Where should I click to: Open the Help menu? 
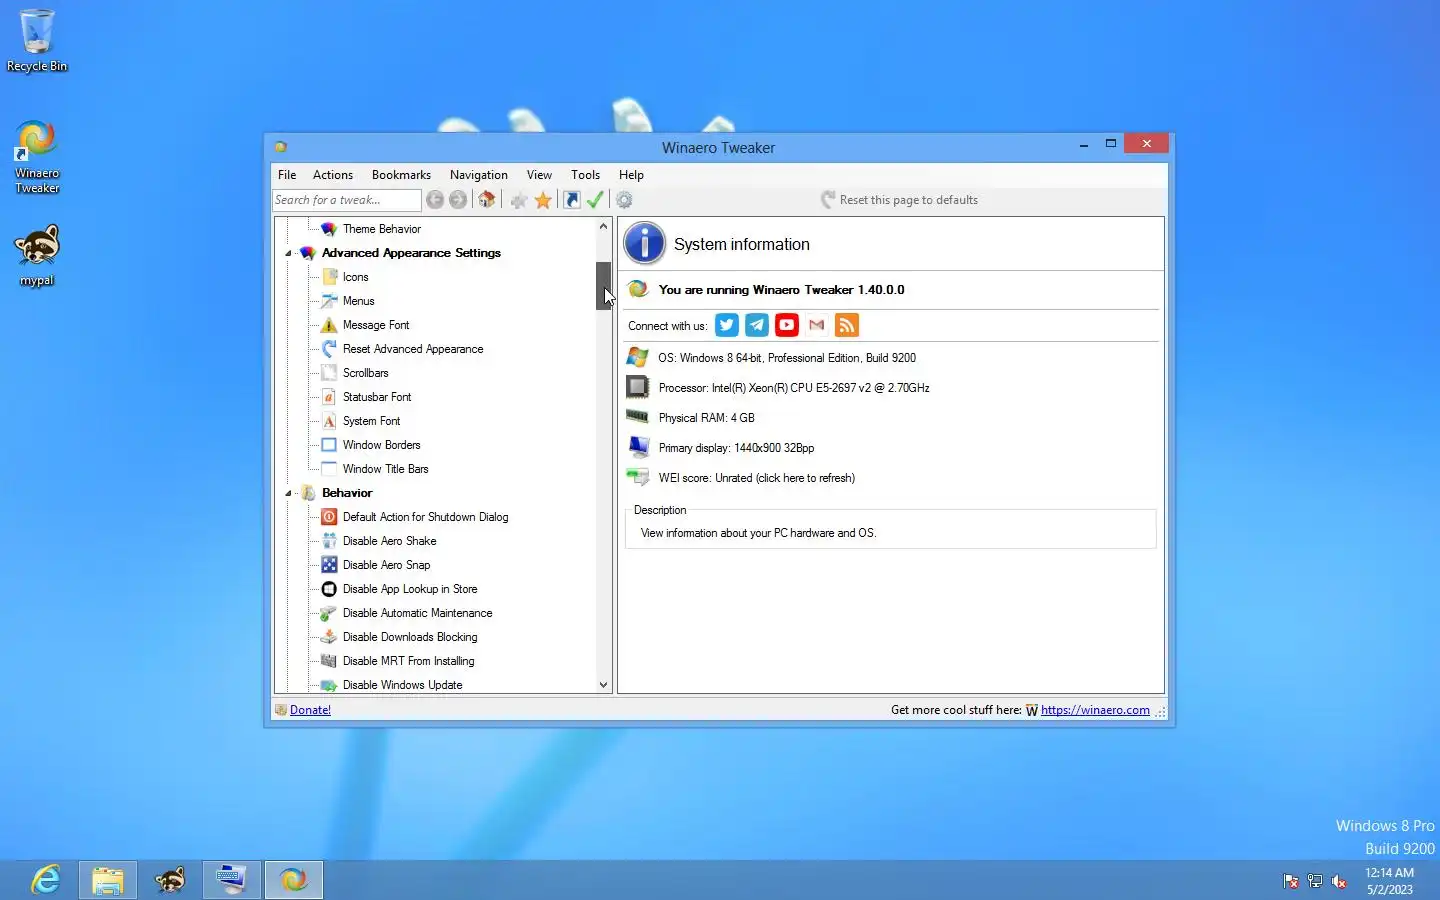pyautogui.click(x=631, y=175)
